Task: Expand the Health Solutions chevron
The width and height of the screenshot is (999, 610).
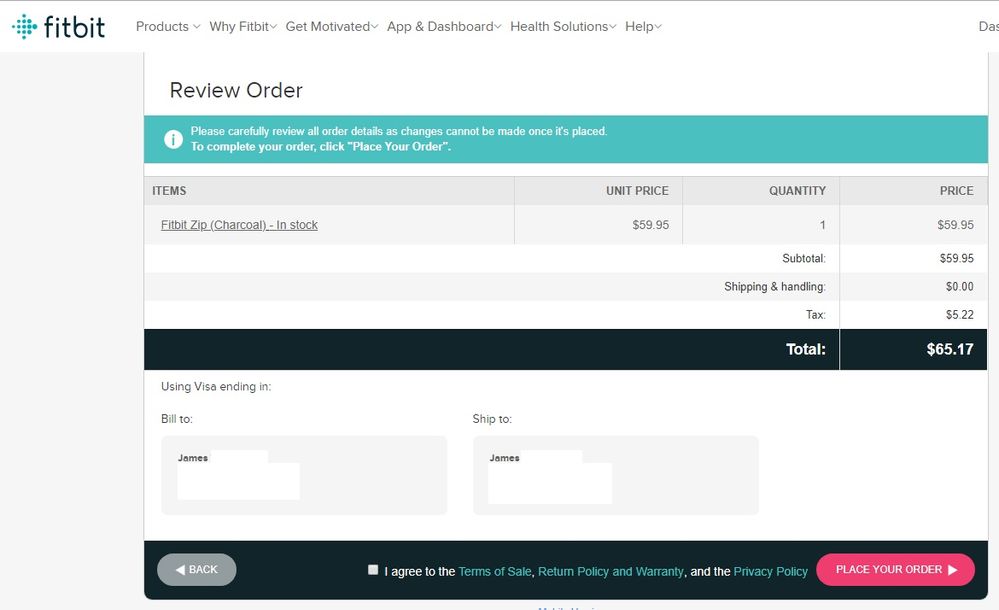Action: pyautogui.click(x=612, y=27)
